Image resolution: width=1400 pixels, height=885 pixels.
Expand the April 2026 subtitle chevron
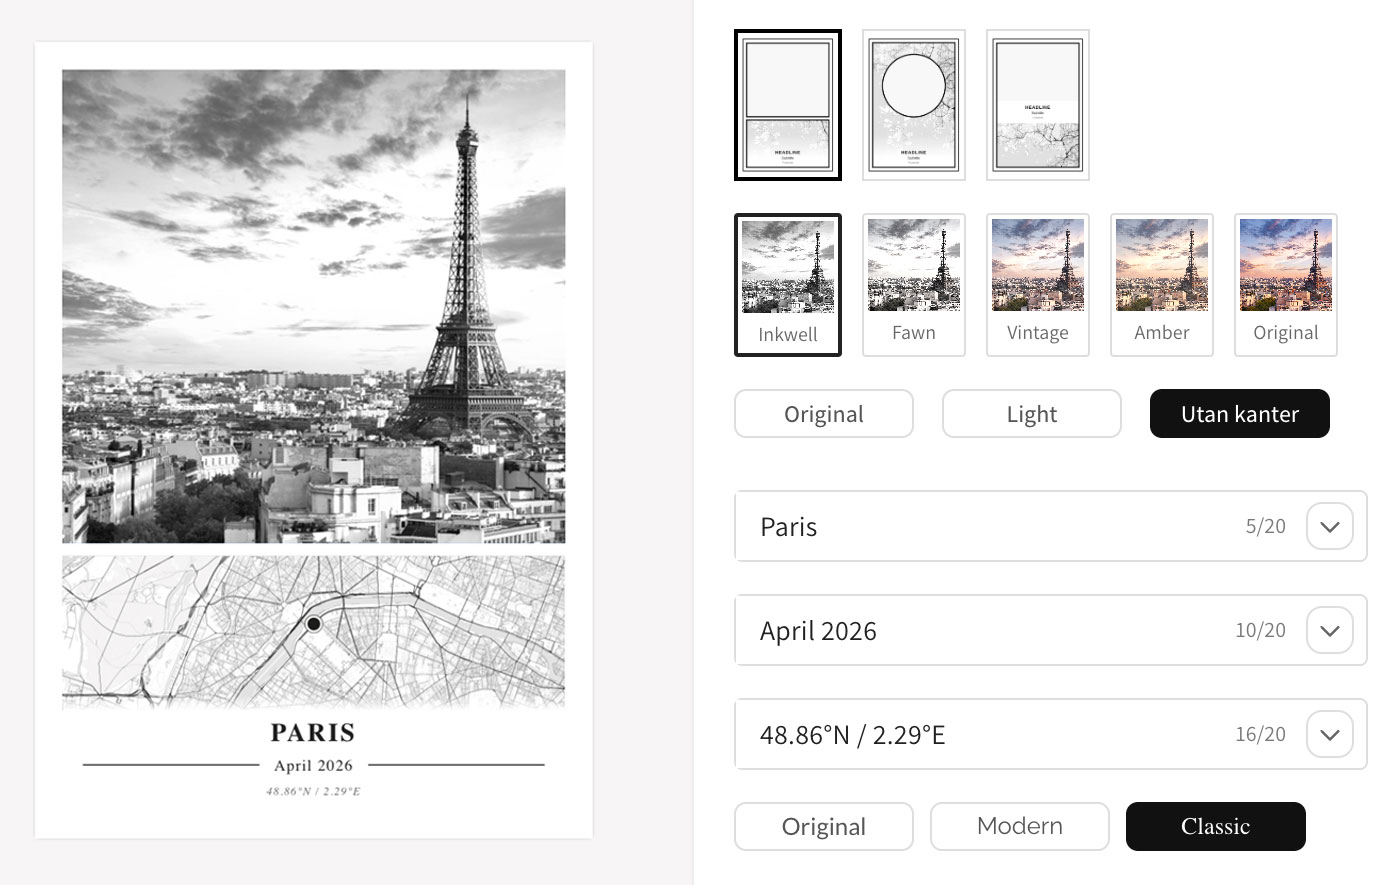point(1330,630)
